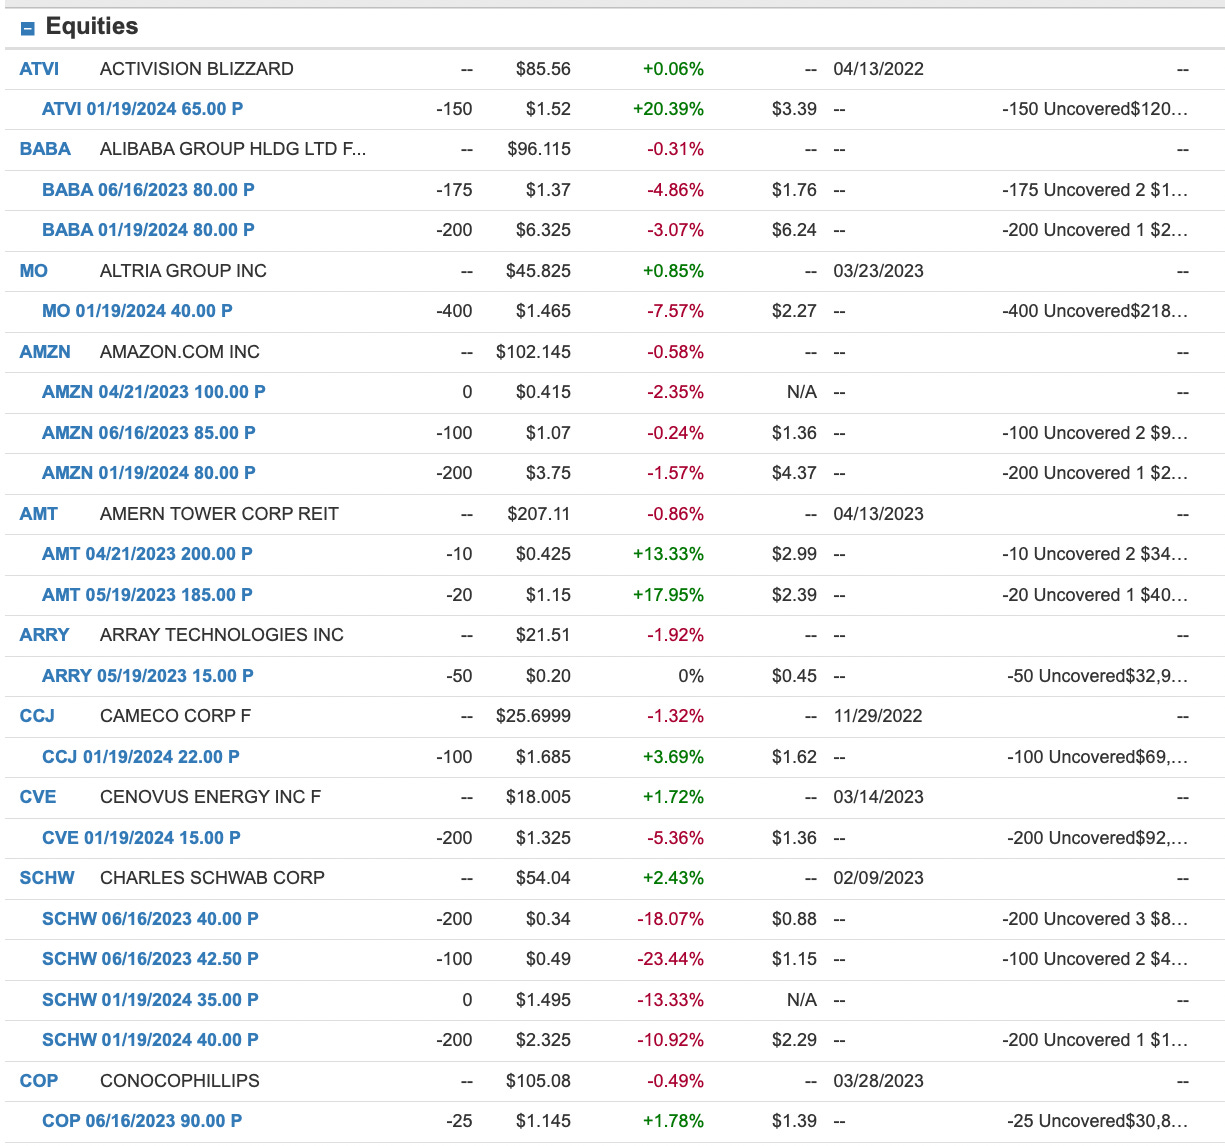Open the COP ticker link

pos(39,1081)
